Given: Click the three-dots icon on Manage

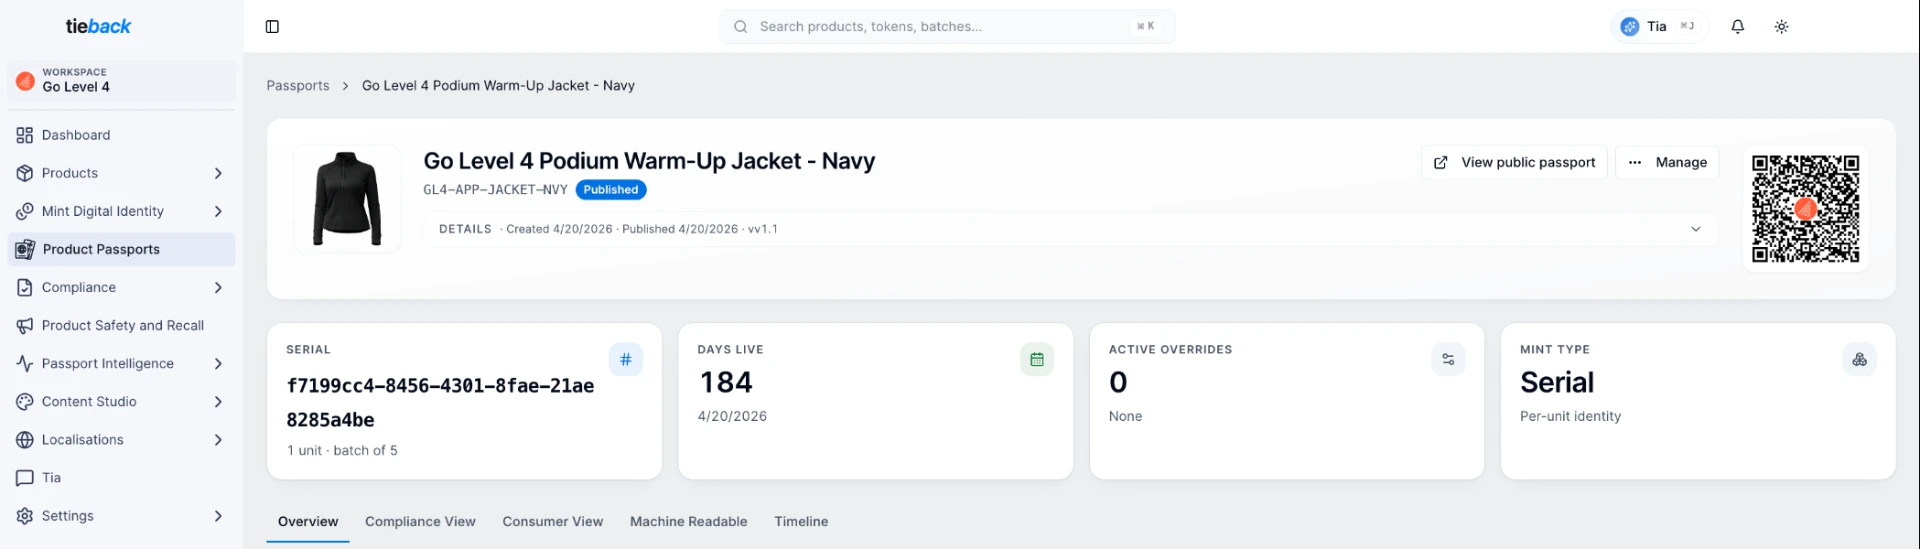Looking at the screenshot, I should point(1635,162).
